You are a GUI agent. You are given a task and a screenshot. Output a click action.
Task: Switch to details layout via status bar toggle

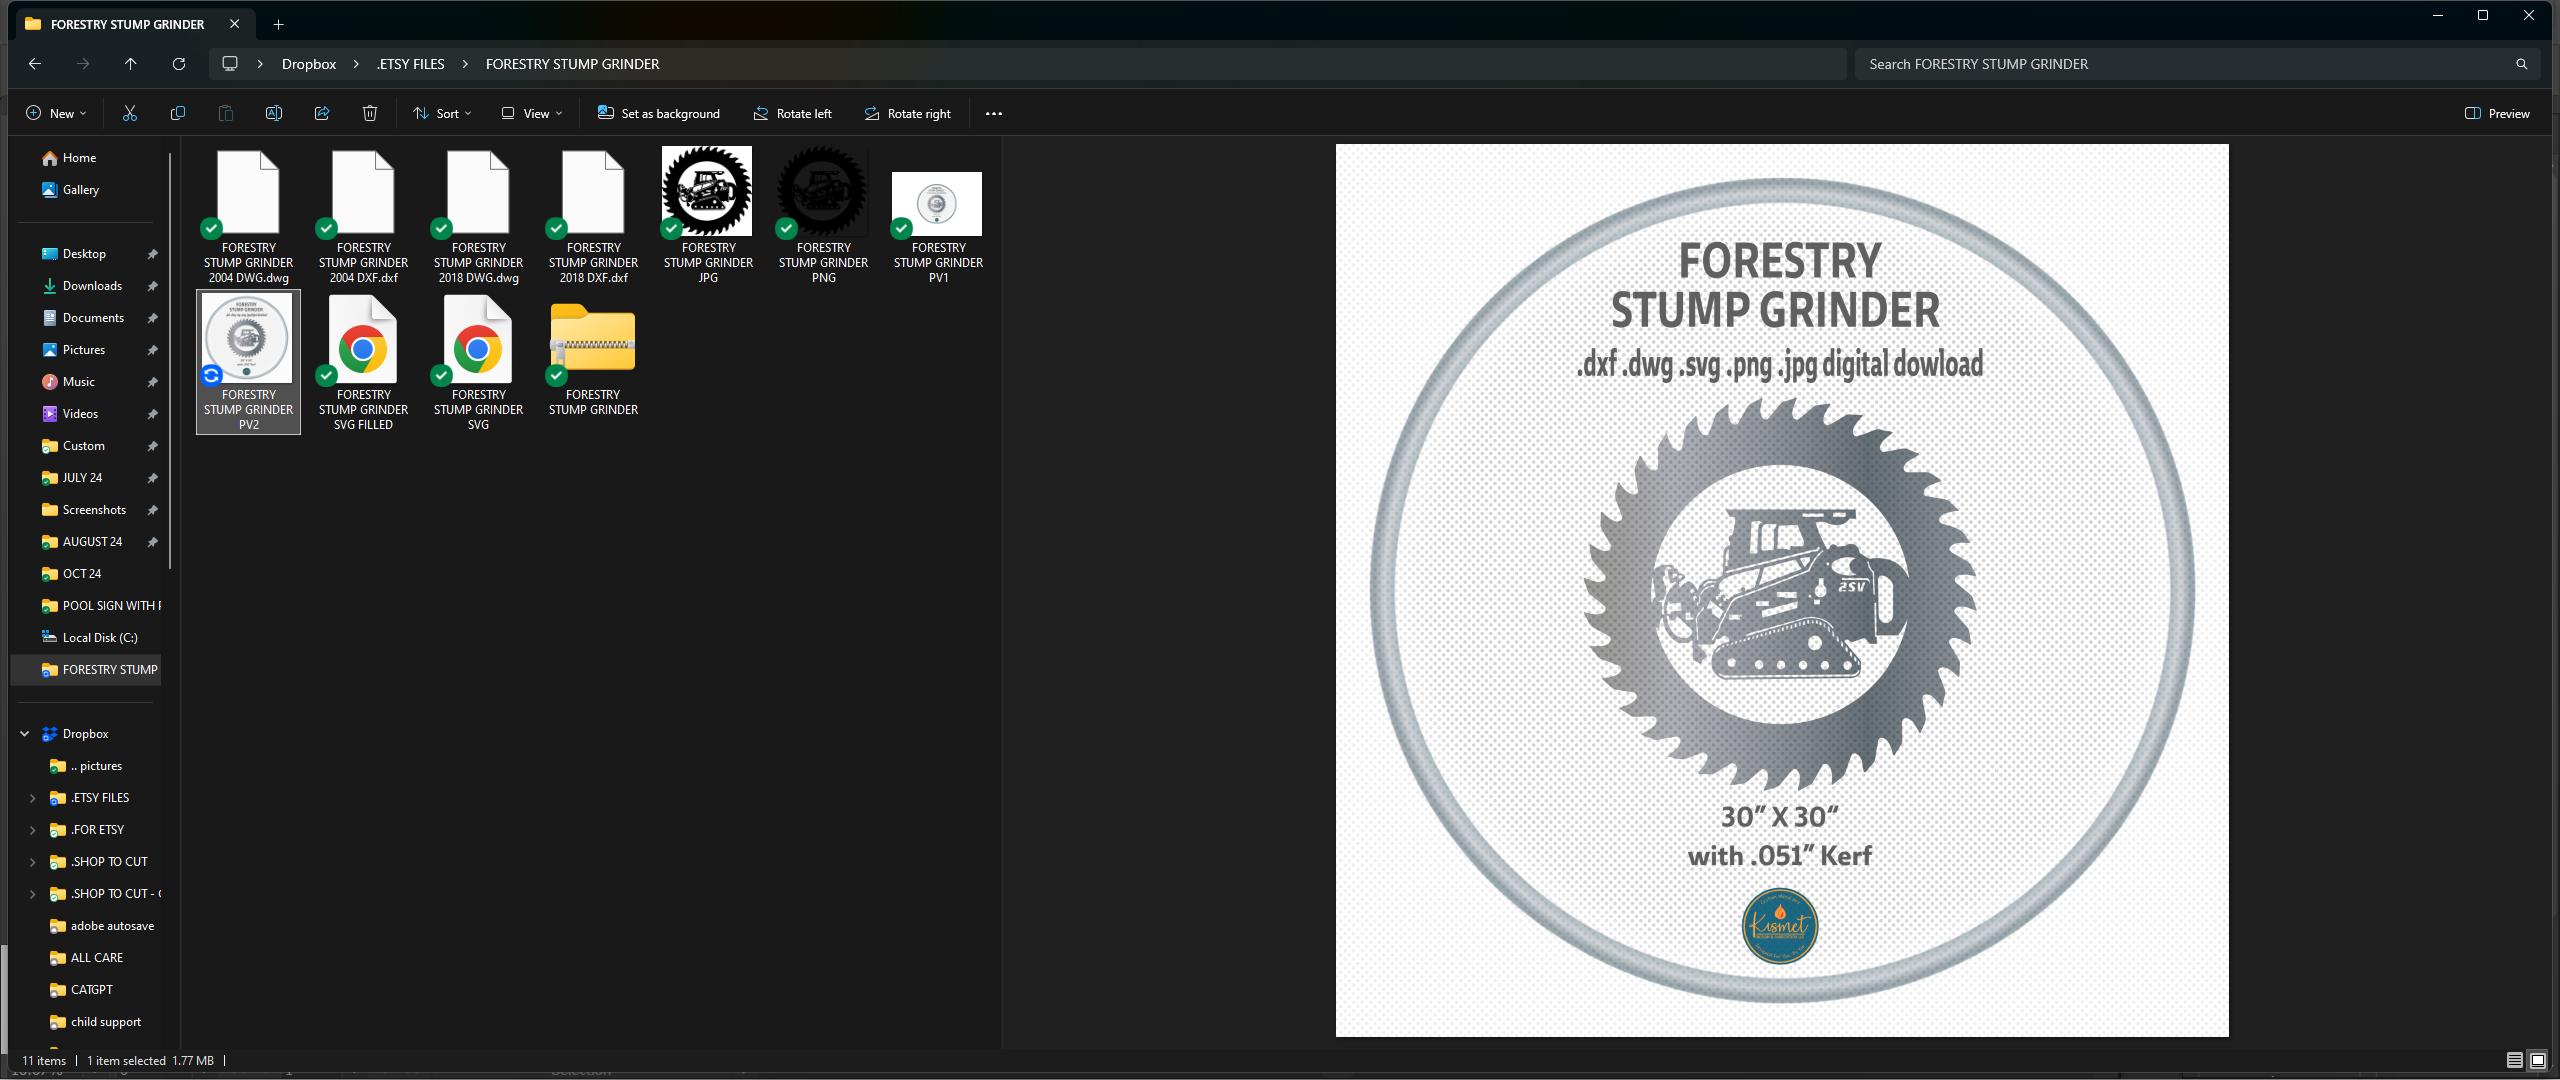pos(2514,1060)
